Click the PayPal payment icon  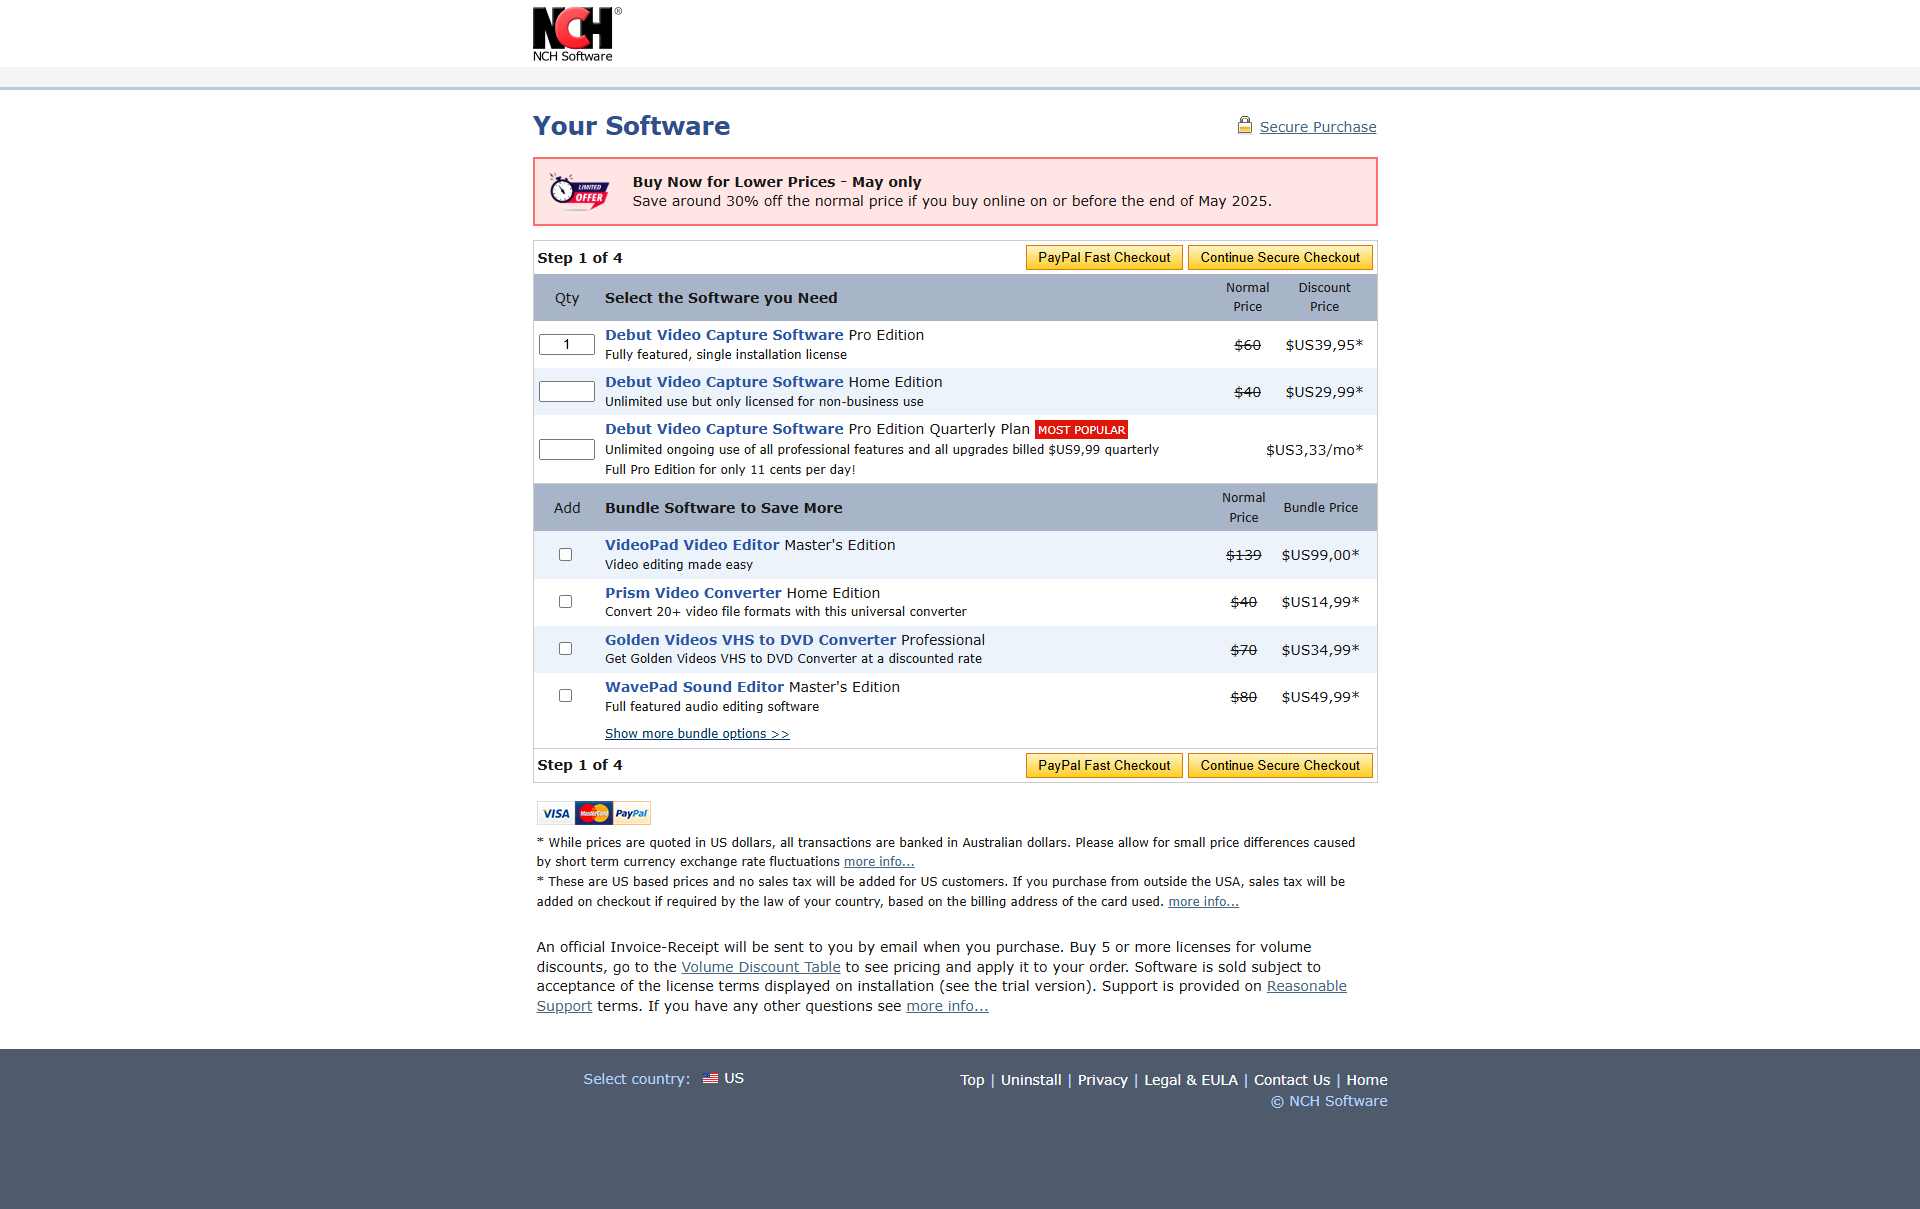[632, 813]
